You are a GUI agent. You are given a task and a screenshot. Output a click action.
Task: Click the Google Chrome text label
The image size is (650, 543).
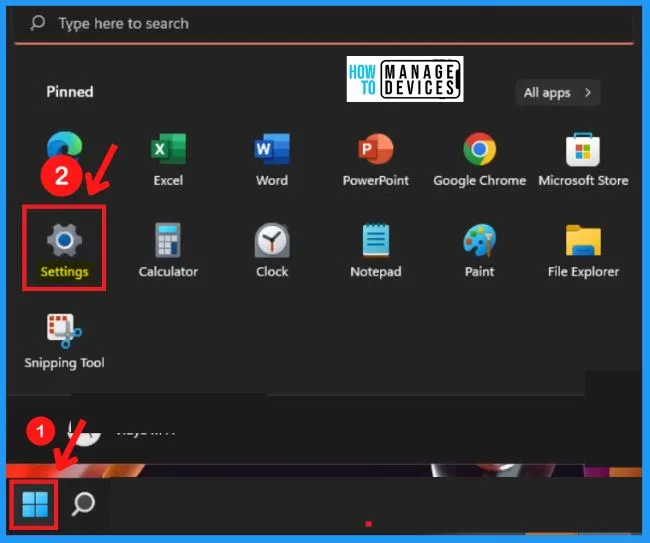coord(480,181)
